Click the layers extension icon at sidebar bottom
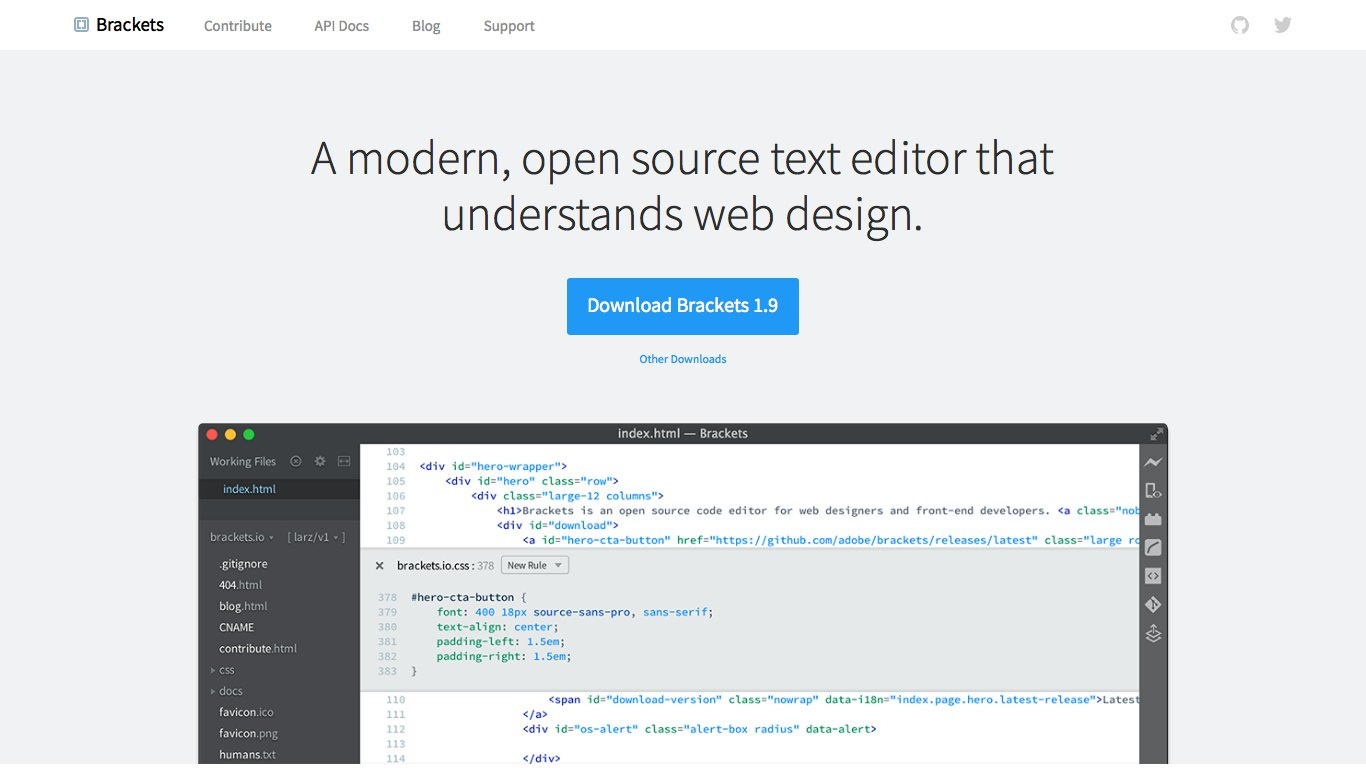Viewport: 1366px width, 768px height. [x=1153, y=632]
